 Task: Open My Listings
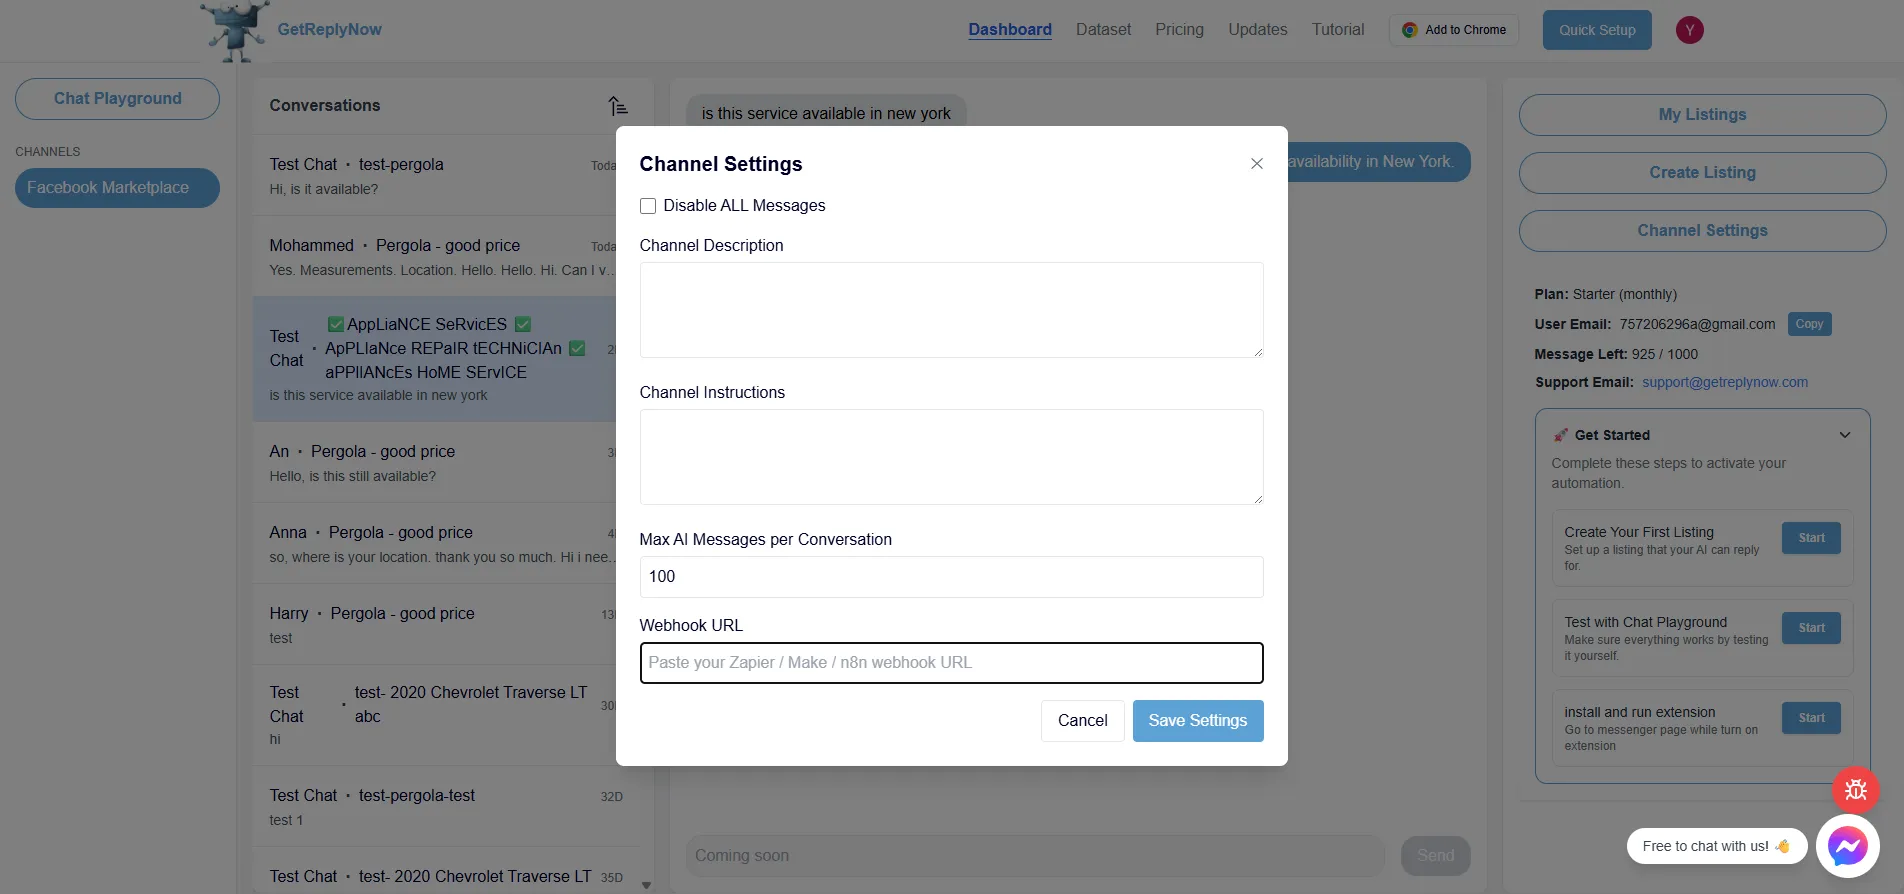1702,115
